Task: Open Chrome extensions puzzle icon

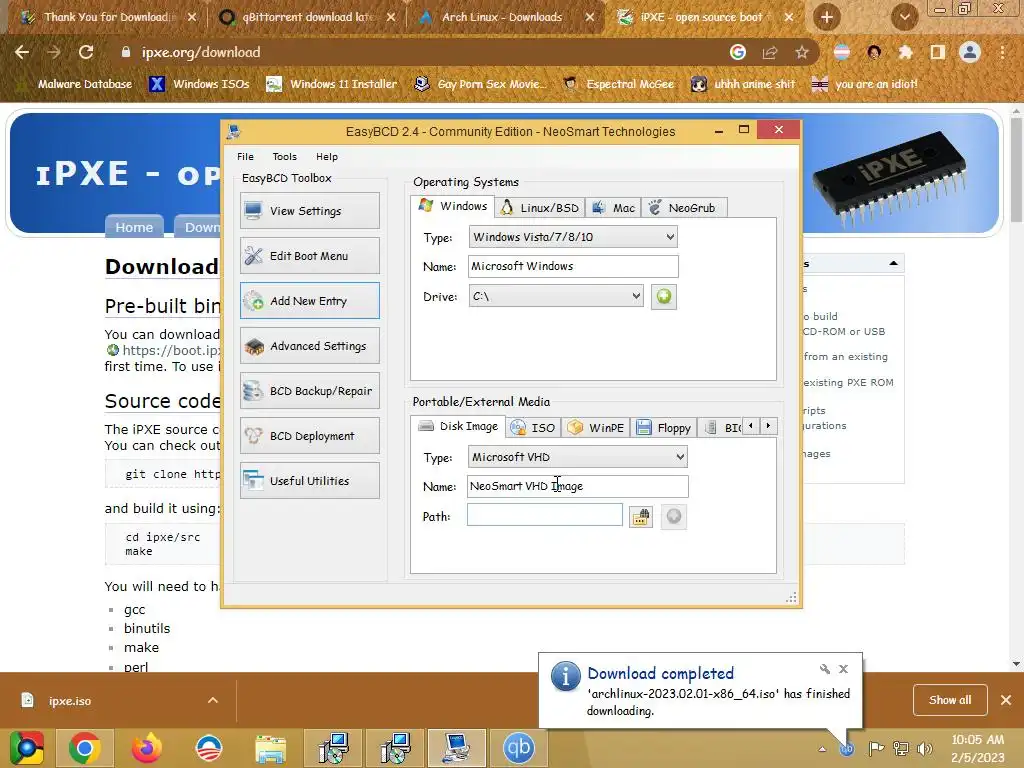Action: pyautogui.click(x=905, y=52)
